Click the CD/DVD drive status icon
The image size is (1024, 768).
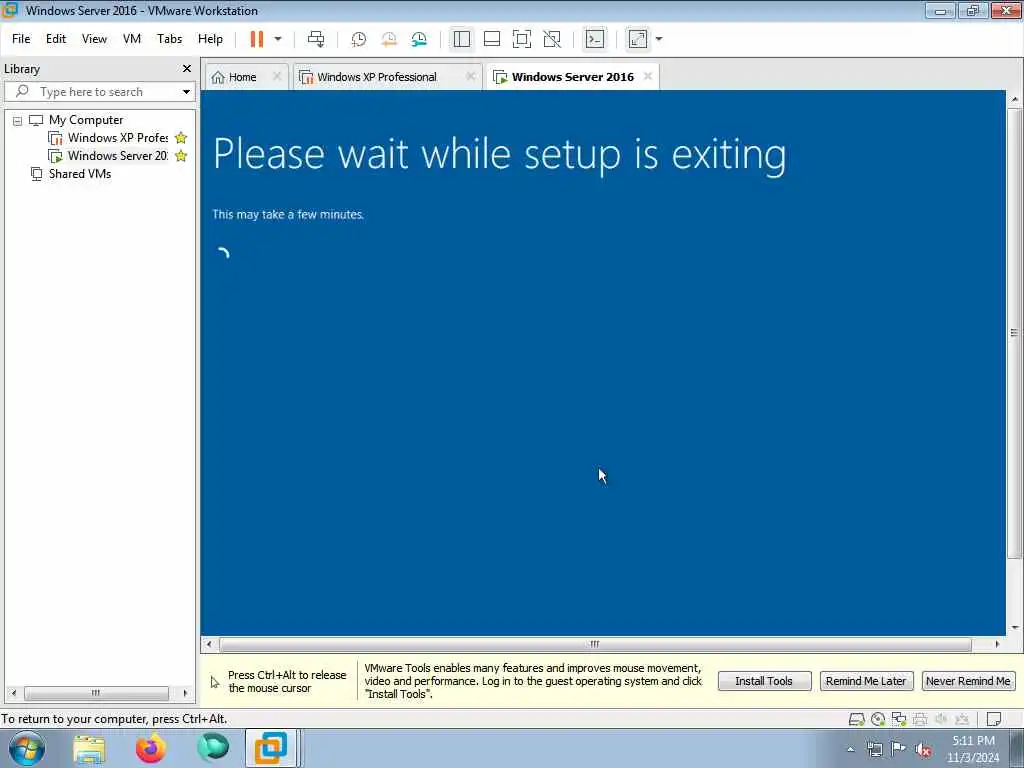pyautogui.click(x=878, y=720)
